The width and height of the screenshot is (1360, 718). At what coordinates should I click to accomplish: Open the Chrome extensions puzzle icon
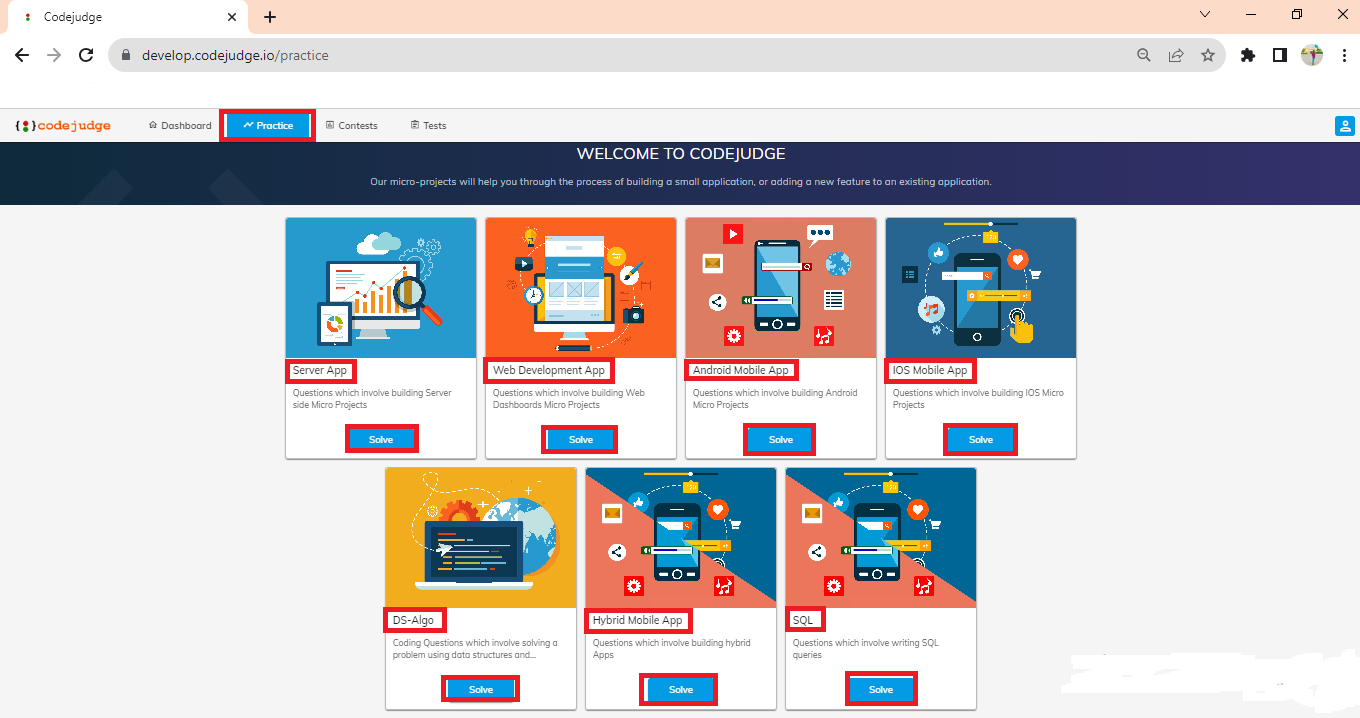1247,56
